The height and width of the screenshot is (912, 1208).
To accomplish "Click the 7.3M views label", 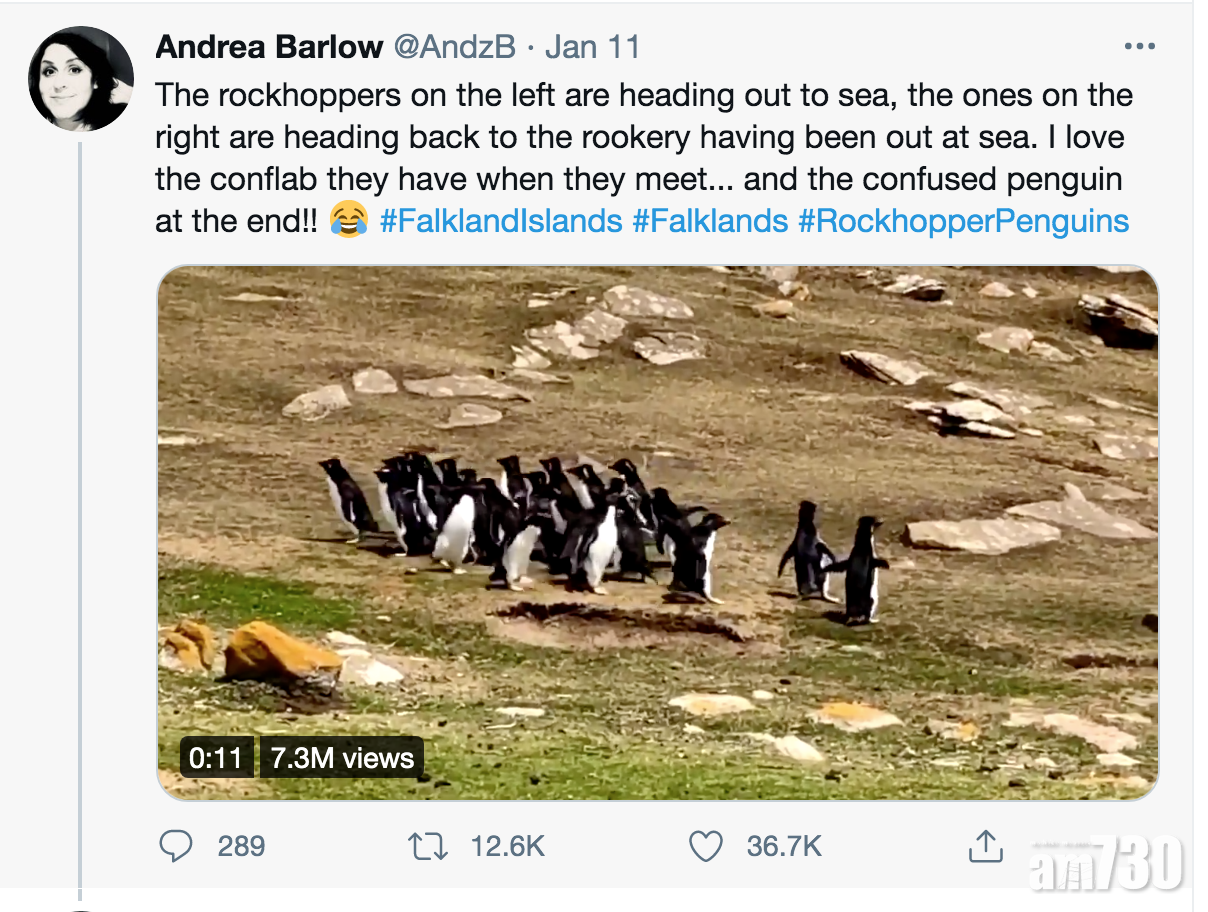I will pyautogui.click(x=342, y=758).
